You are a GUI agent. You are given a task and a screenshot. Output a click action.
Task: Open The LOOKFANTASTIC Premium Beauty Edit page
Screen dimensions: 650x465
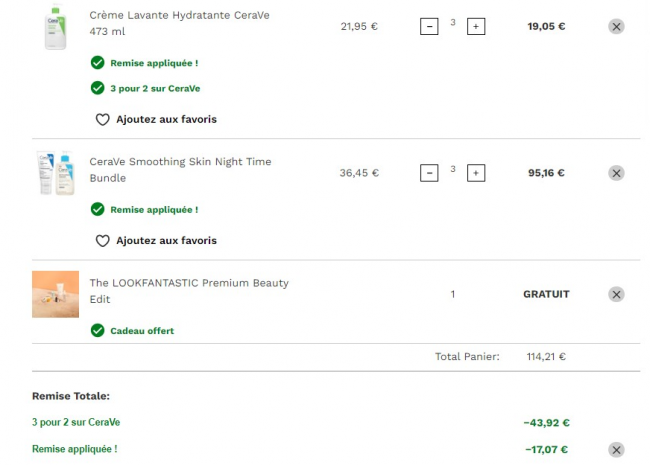click(x=189, y=291)
